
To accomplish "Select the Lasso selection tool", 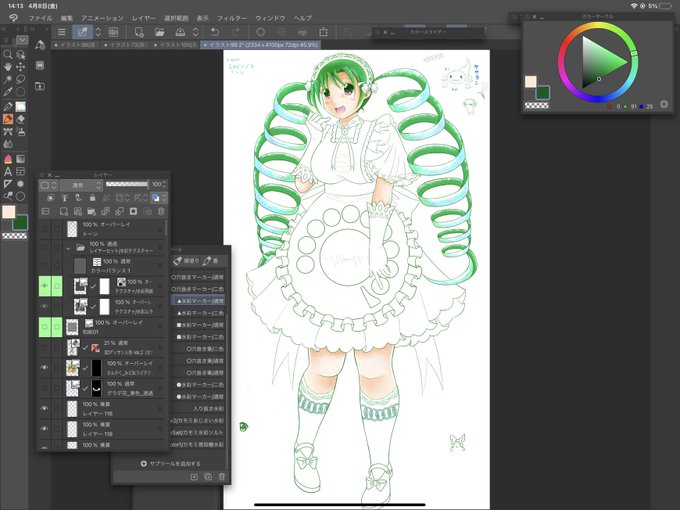I will point(20,79).
